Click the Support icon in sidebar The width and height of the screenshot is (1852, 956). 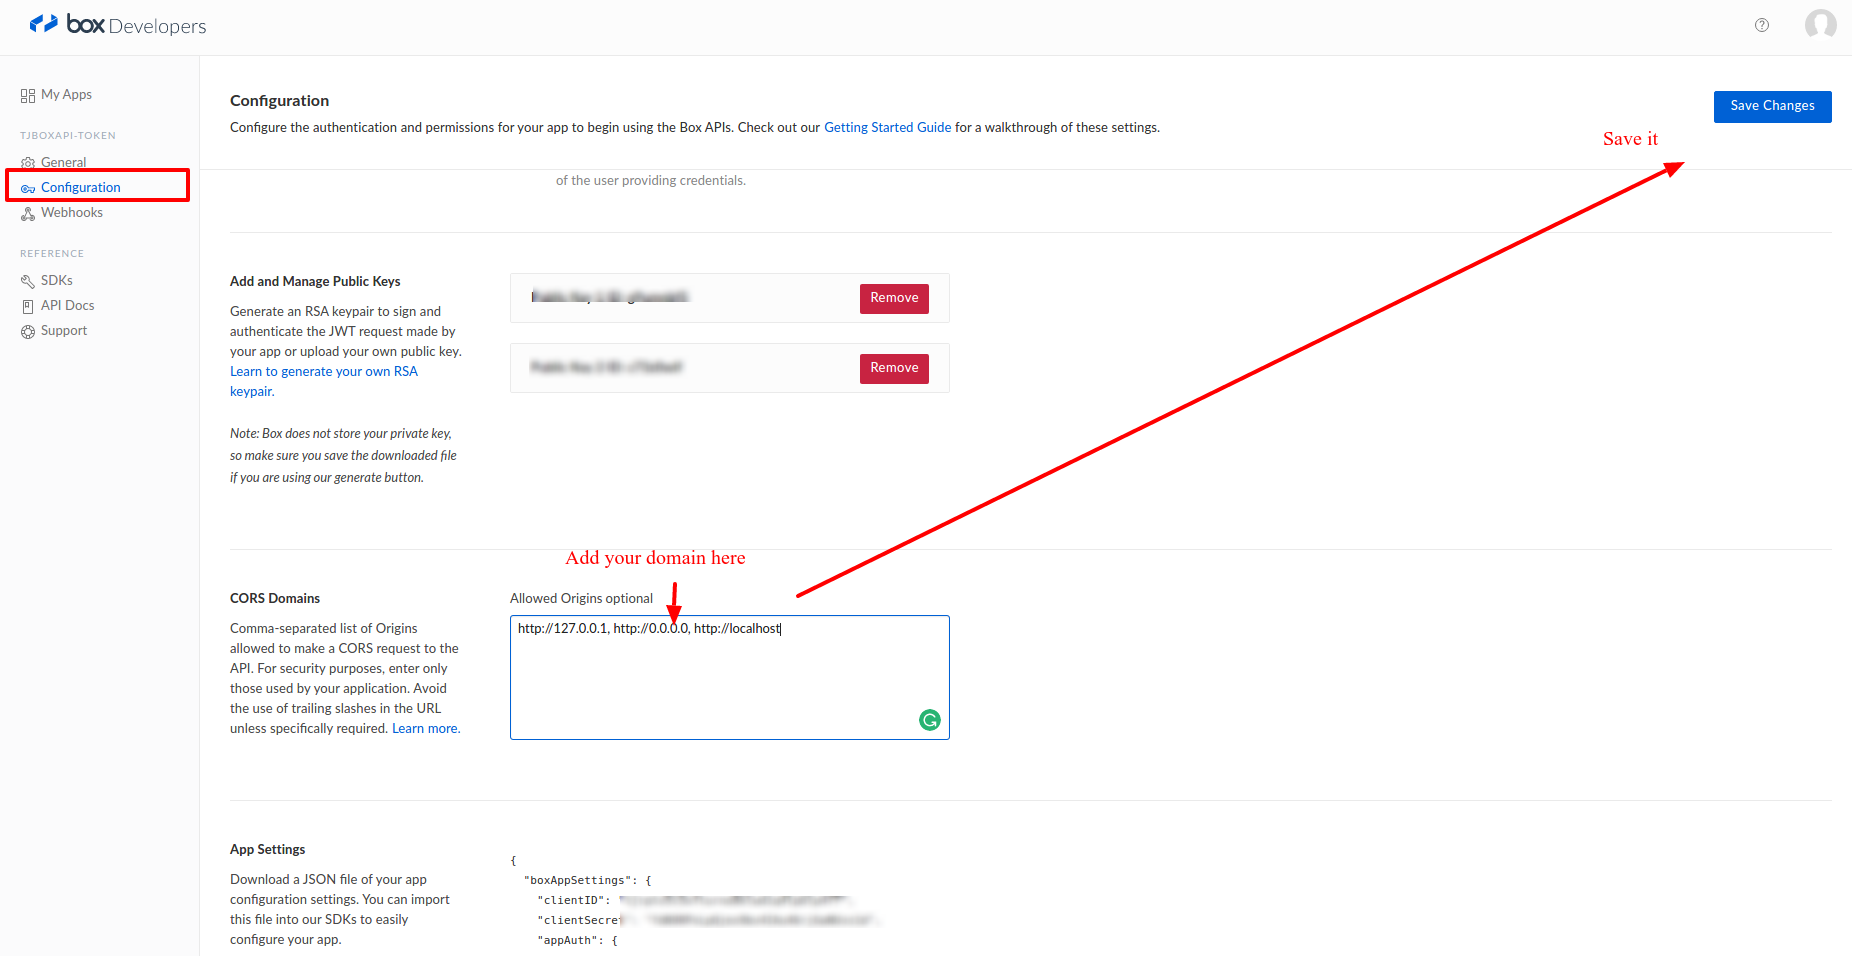click(x=28, y=332)
